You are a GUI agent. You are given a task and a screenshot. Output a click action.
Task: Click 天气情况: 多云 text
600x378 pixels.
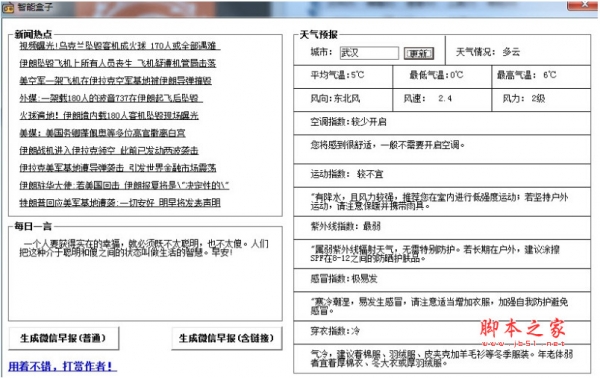[488, 52]
